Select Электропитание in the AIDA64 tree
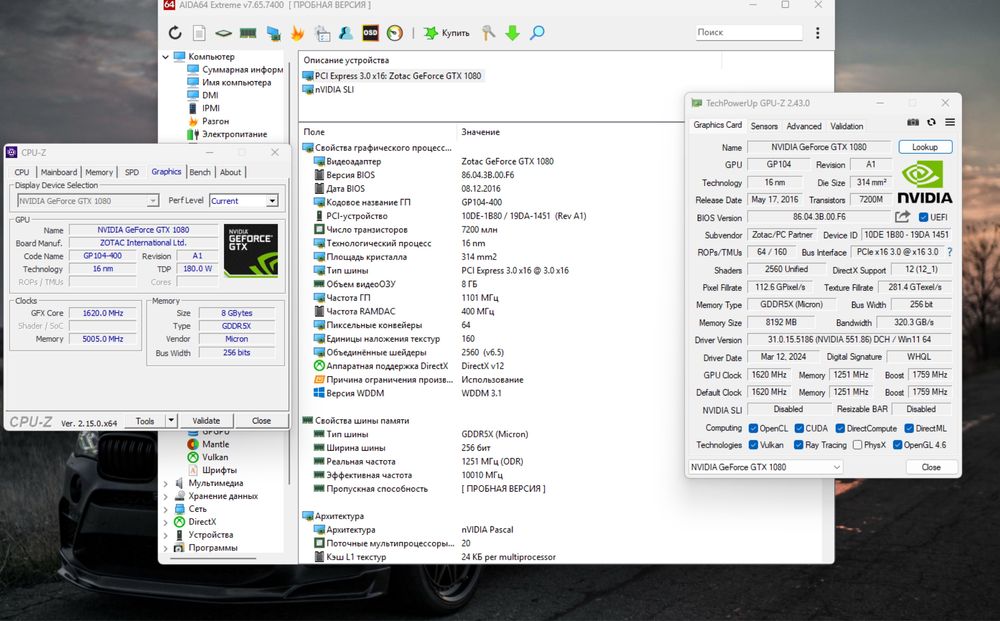1000x621 pixels. coord(234,135)
